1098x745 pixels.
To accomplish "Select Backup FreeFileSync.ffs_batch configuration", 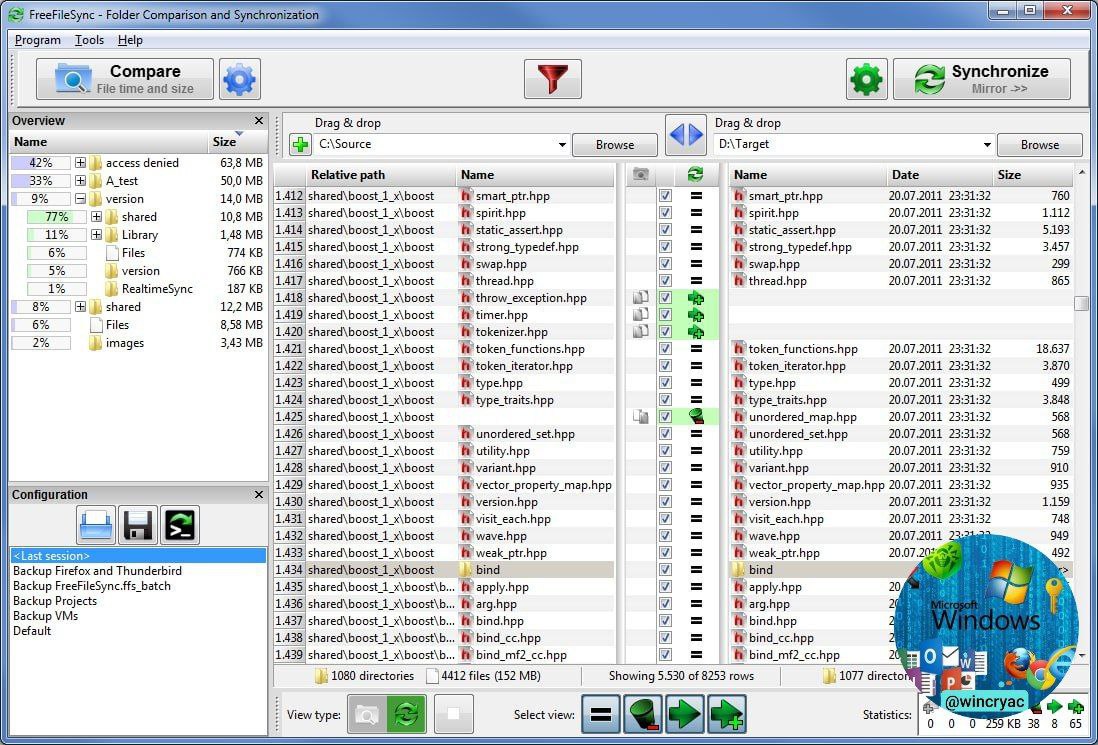I will pyautogui.click(x=92, y=586).
